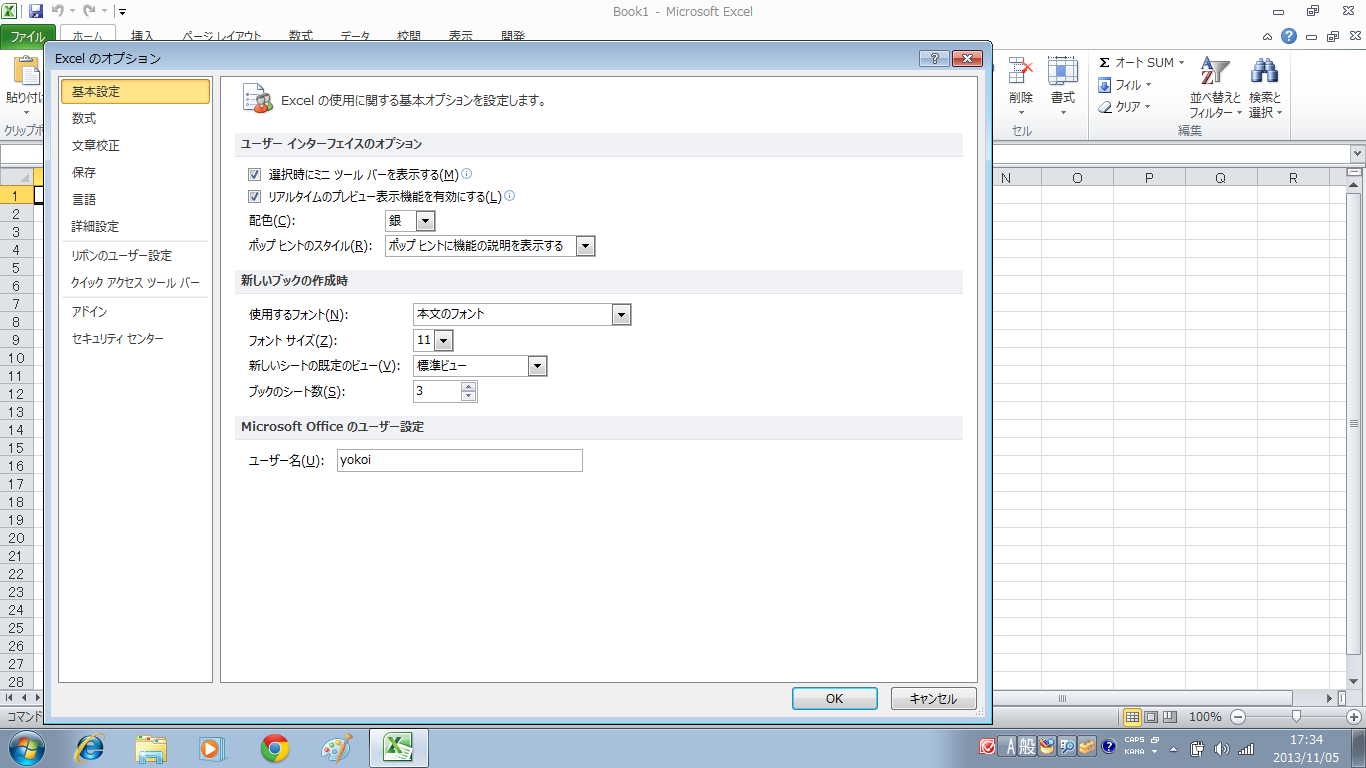Open Google Chrome from the taskbar
The width and height of the screenshot is (1366, 768).
click(275, 748)
